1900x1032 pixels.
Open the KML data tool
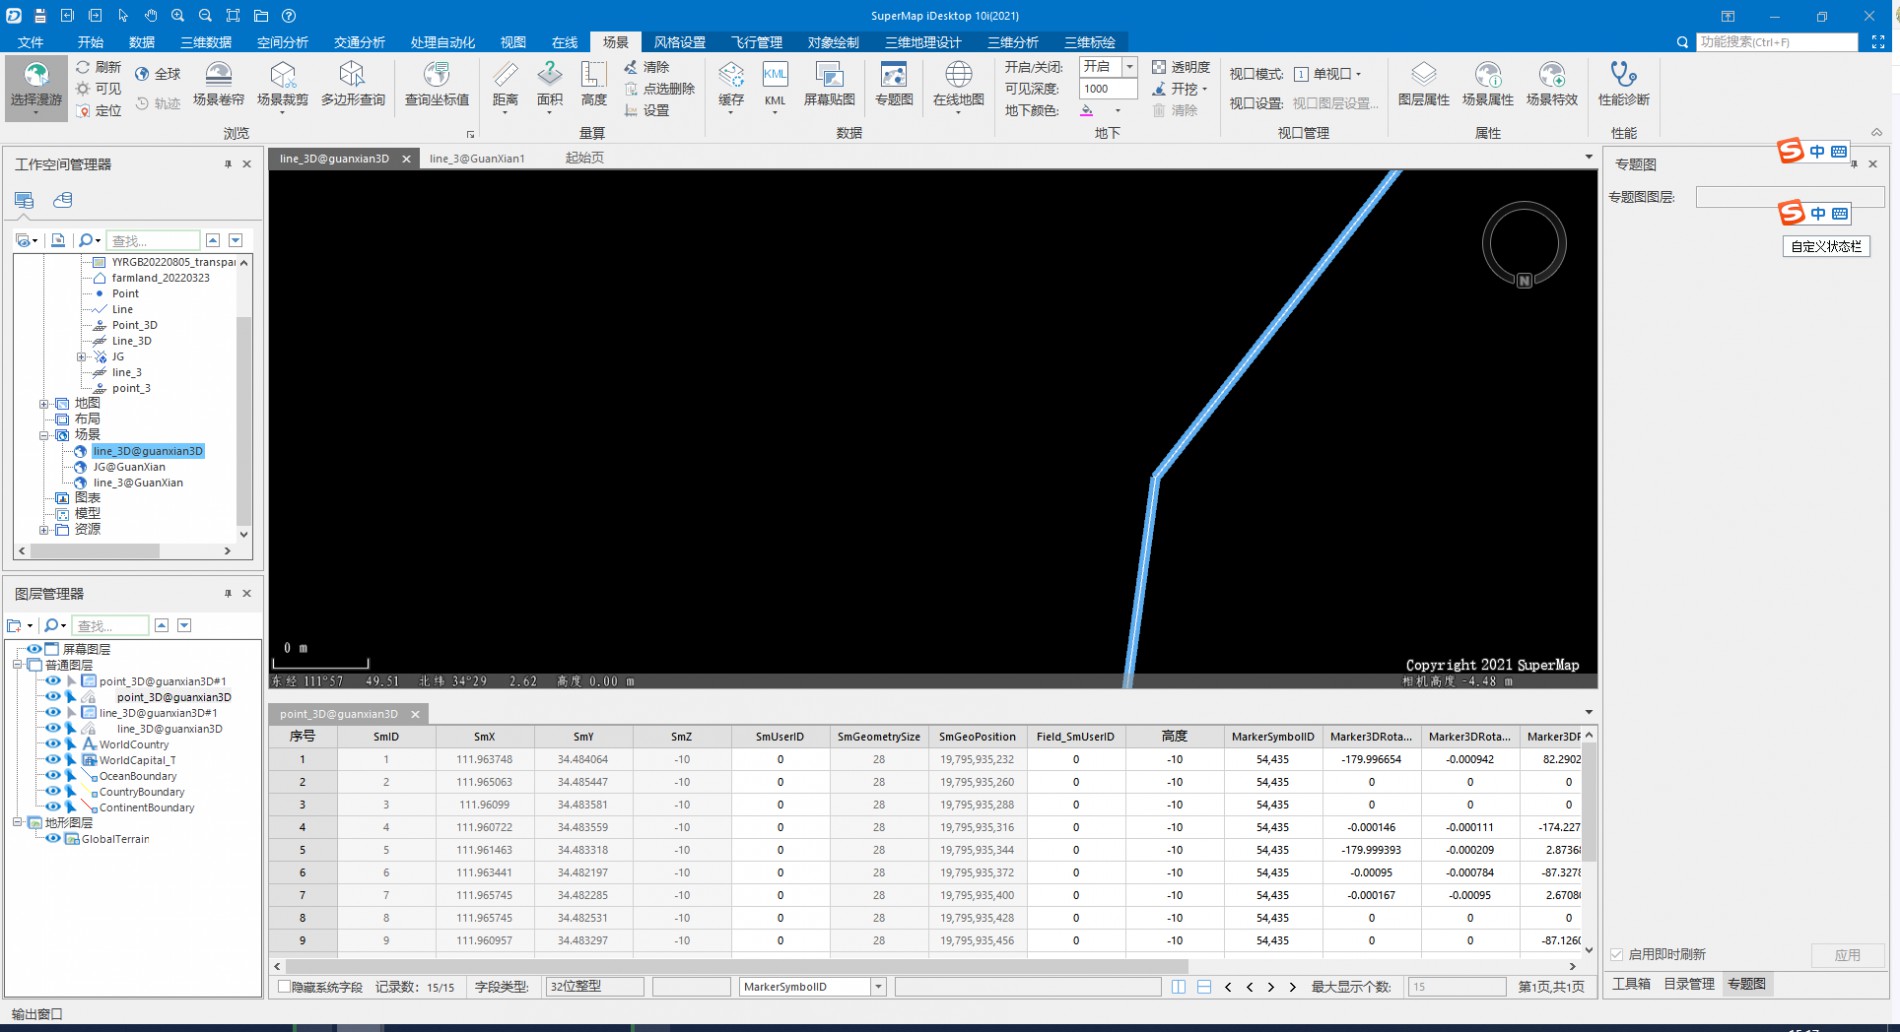pos(775,84)
